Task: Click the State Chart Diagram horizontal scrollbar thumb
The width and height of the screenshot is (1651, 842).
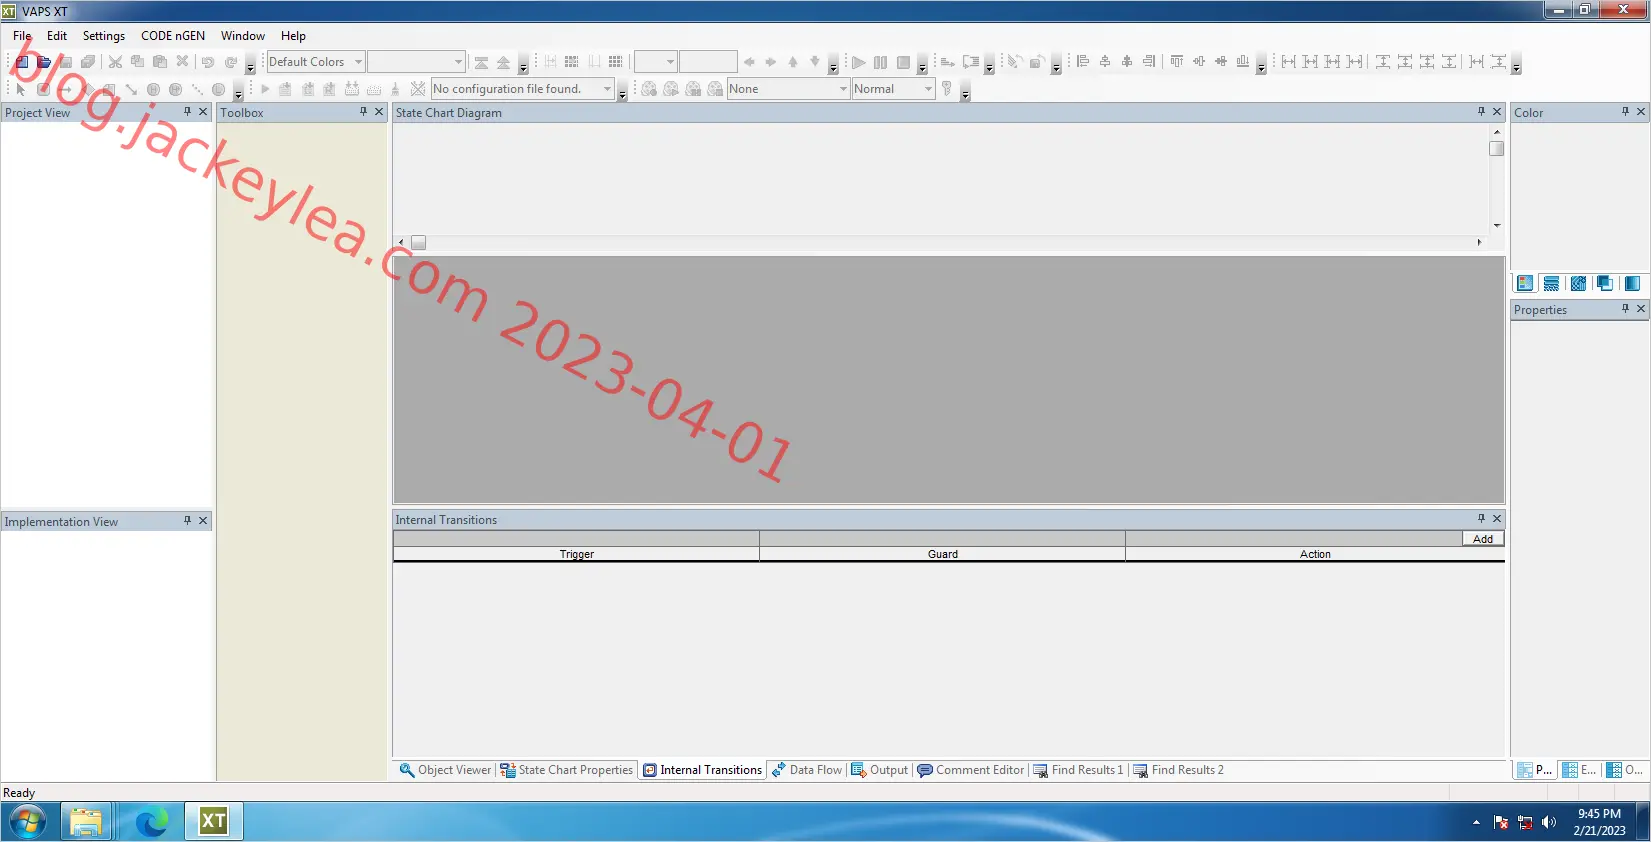Action: coord(419,243)
